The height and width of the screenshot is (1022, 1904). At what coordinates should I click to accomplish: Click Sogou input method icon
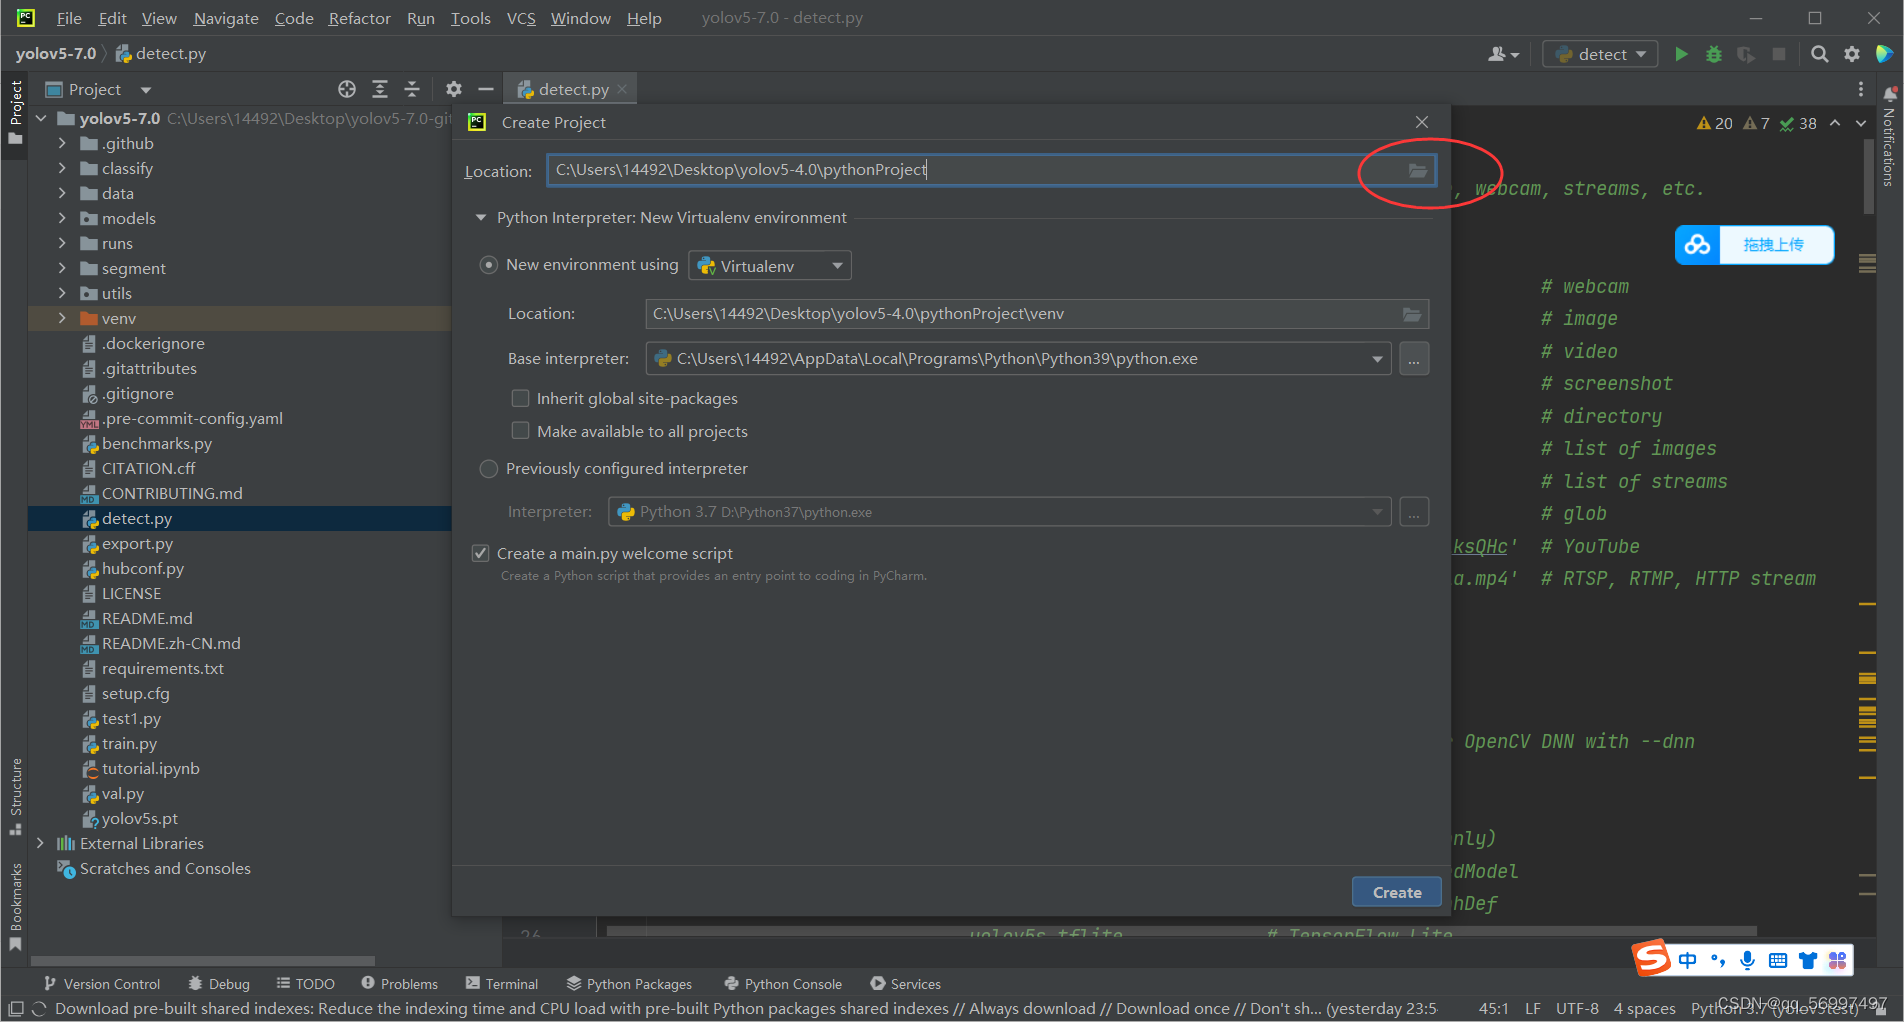tap(1652, 958)
